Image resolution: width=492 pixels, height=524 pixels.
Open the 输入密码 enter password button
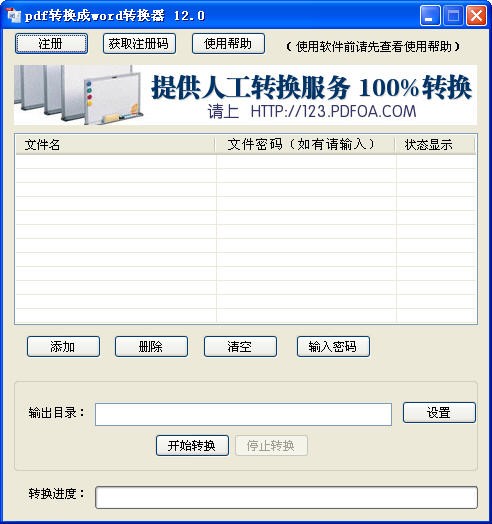pos(333,347)
